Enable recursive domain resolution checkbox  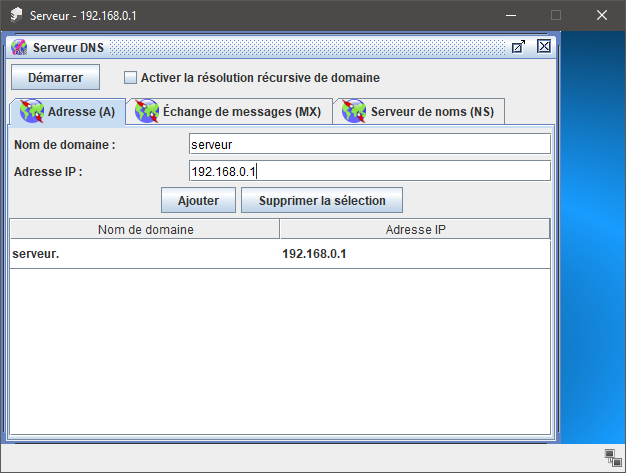pos(130,77)
